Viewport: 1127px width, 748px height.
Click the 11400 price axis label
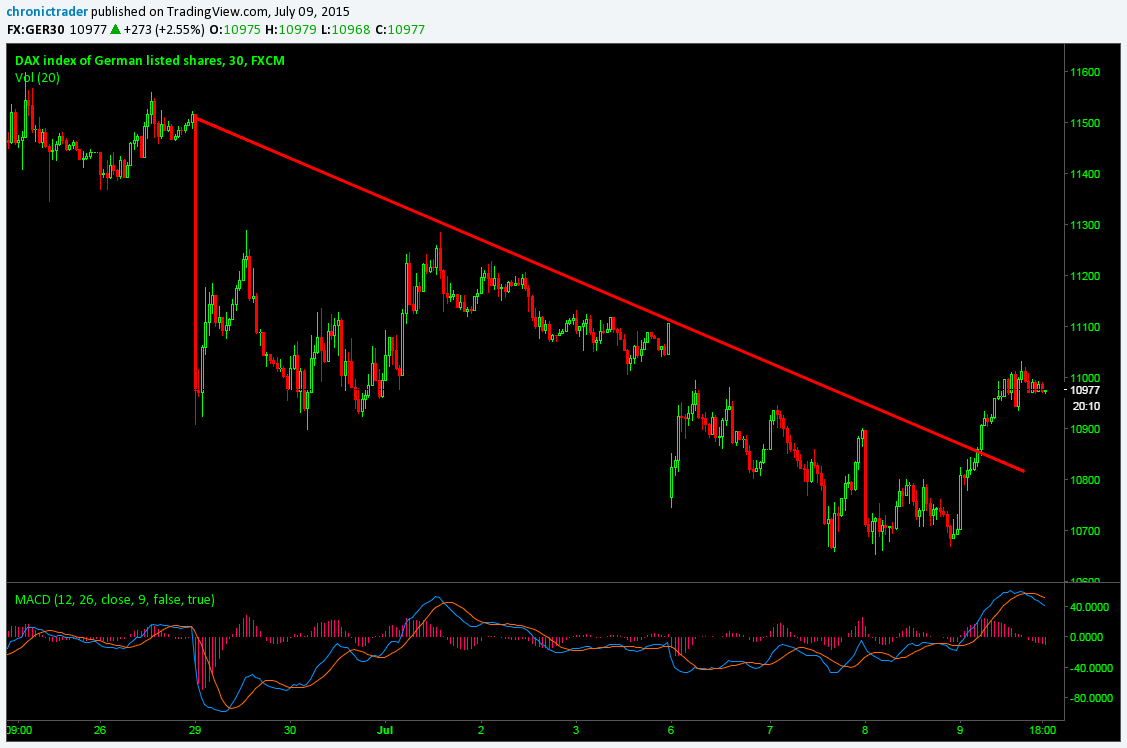coord(1085,174)
